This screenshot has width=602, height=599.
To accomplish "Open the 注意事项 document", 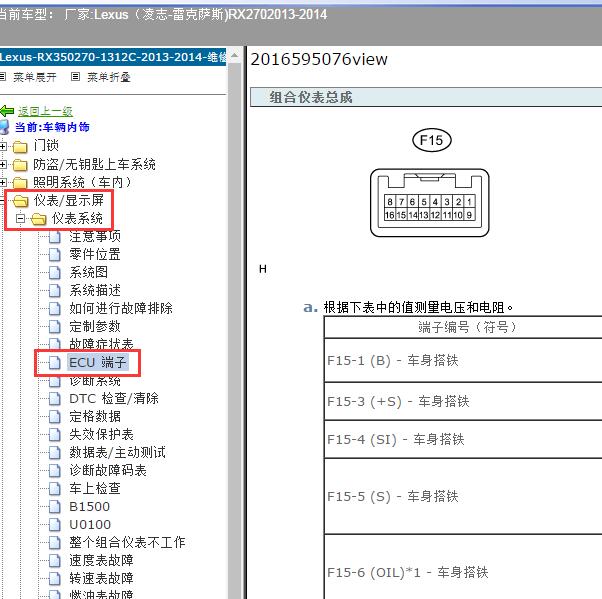I will pyautogui.click(x=95, y=237).
